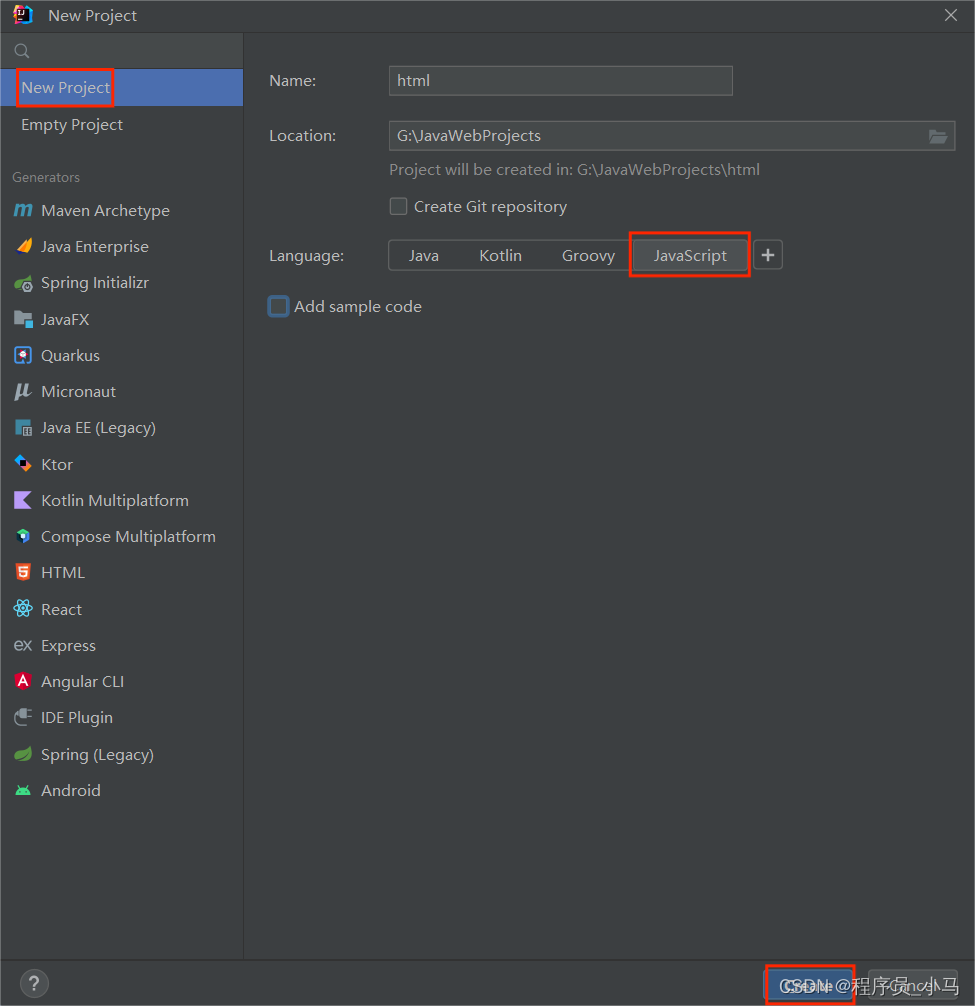
Task: Choose the Java EE (Legacy) label
Action: coord(98,428)
